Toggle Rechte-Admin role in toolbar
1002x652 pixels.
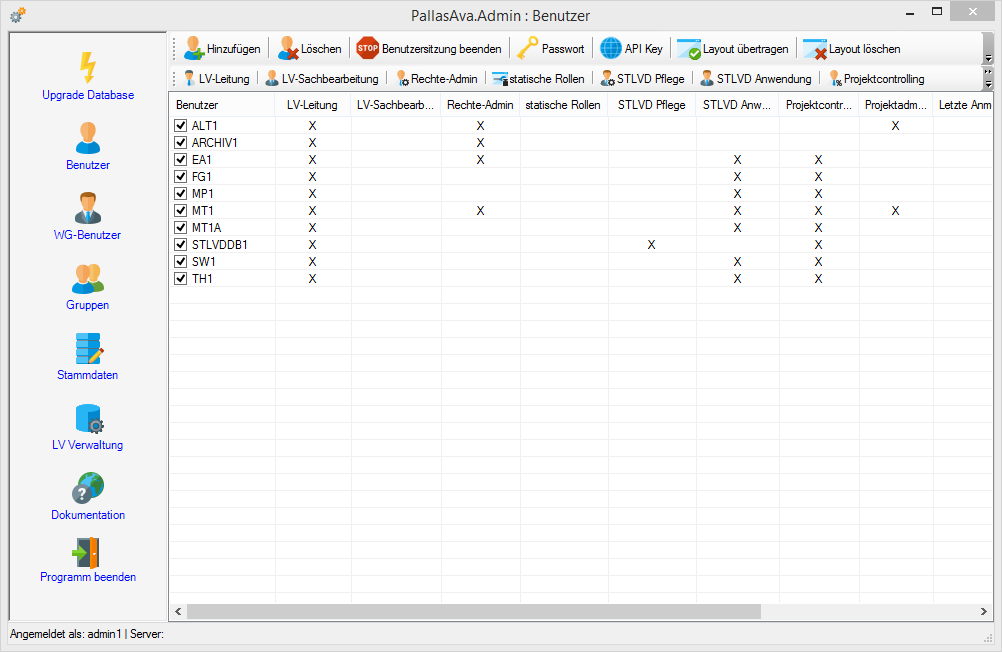(x=436, y=79)
